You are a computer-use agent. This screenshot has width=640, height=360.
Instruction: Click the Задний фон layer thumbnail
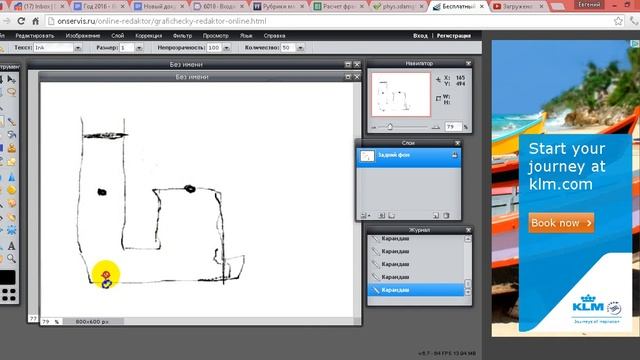click(367, 156)
